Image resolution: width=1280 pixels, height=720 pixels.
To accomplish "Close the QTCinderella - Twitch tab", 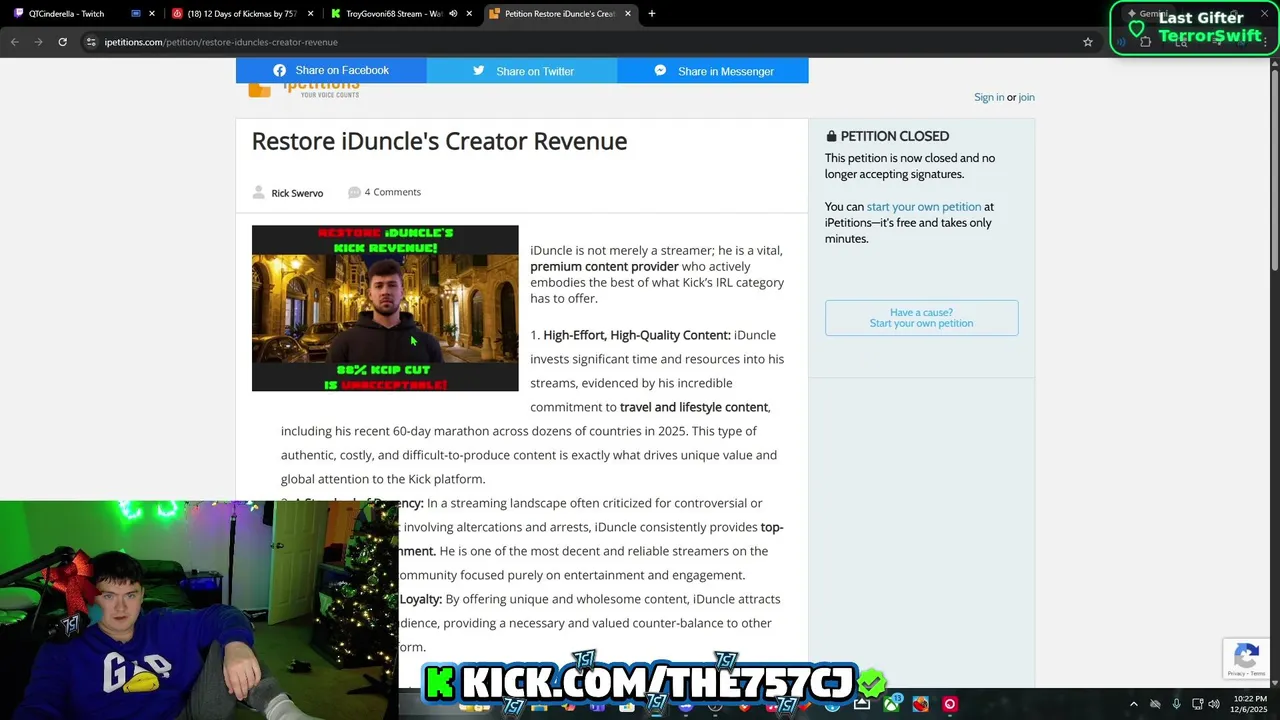I will 152,14.
